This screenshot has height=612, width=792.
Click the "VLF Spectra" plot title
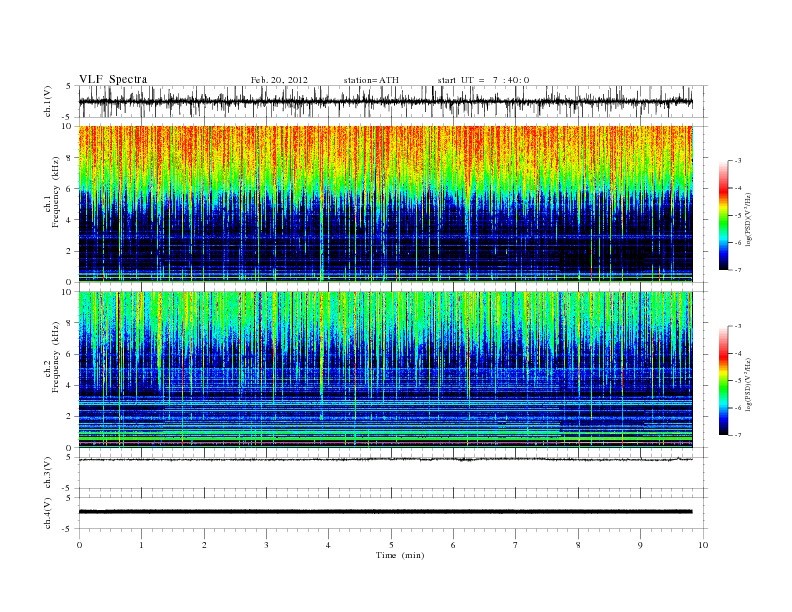click(x=113, y=79)
